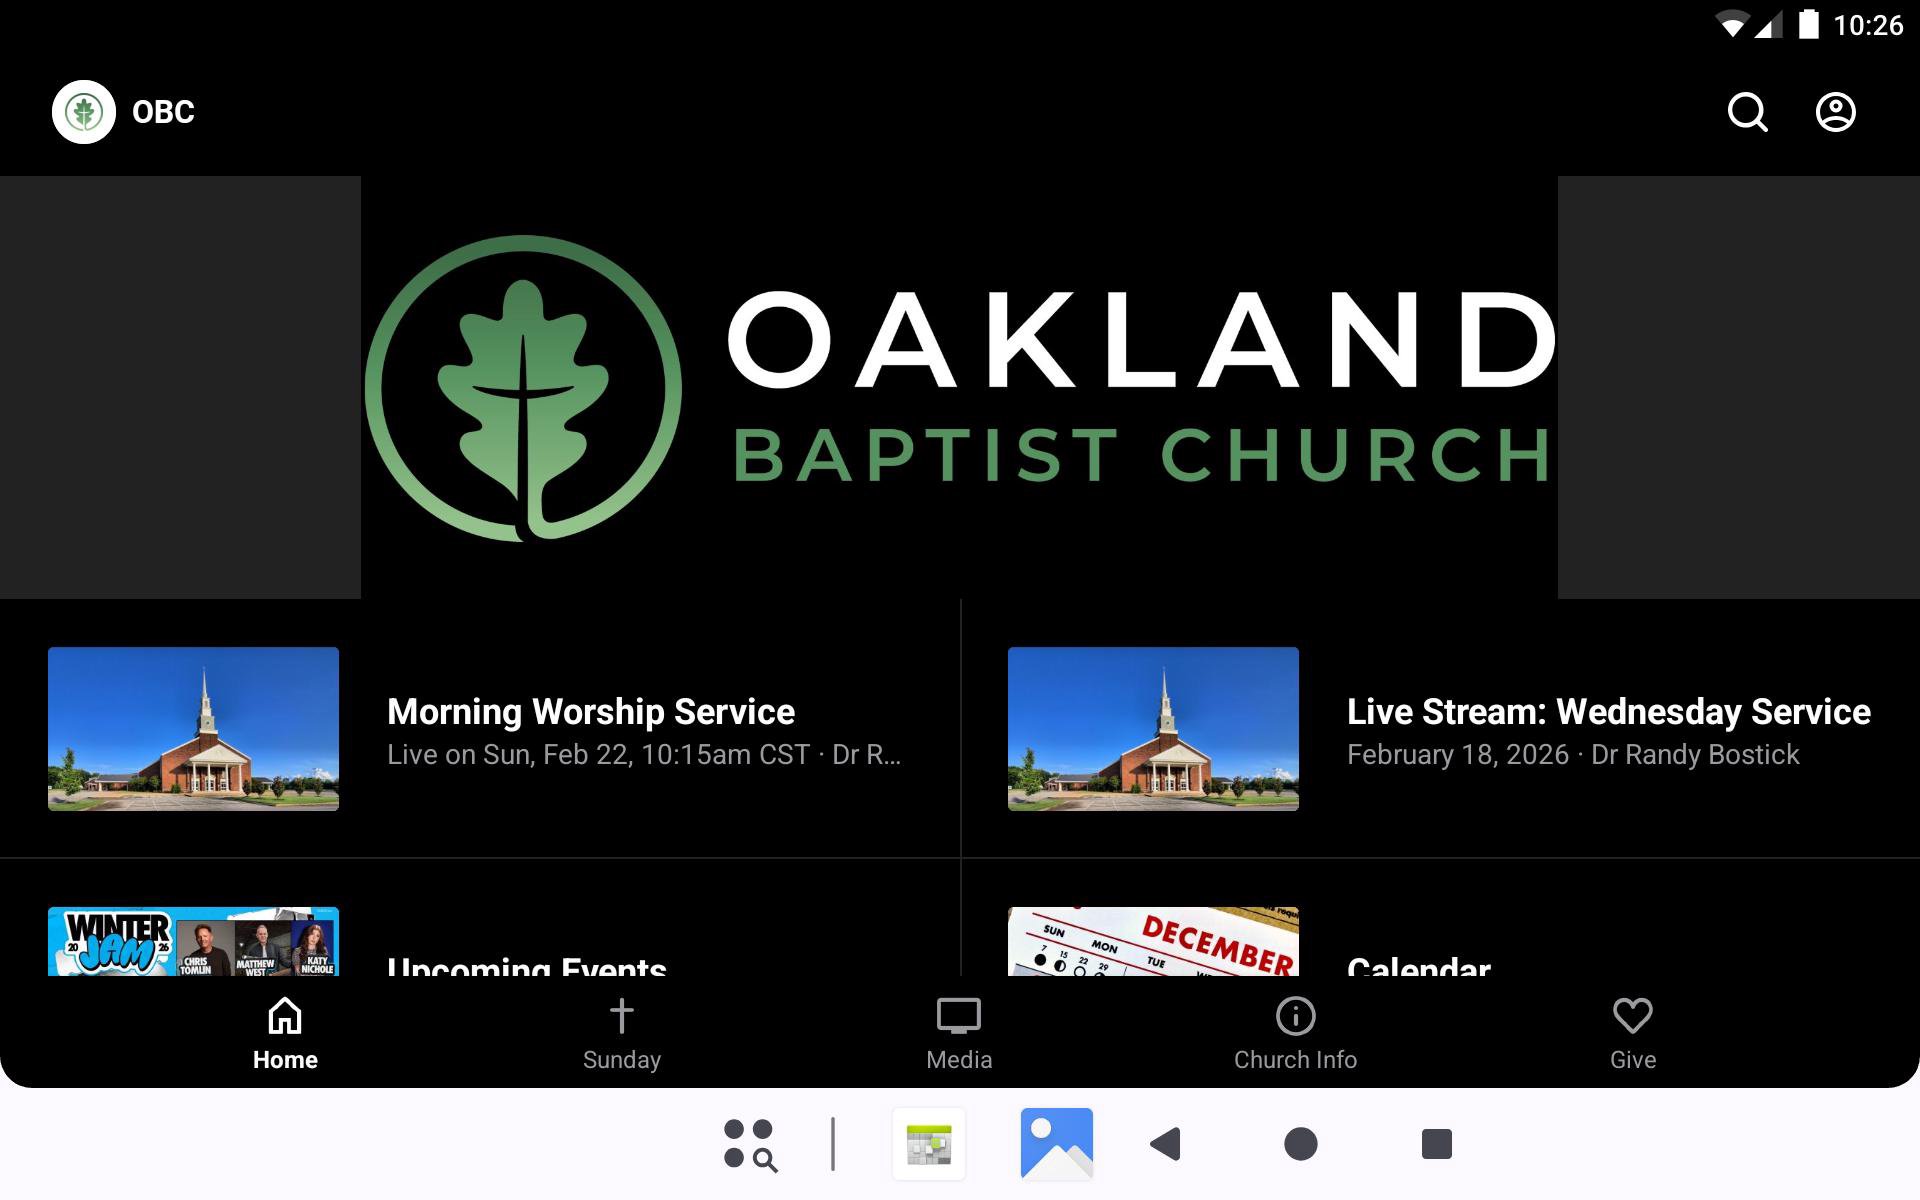This screenshot has height=1200, width=1920.
Task: Tap the Winter Jam events thumbnail
Action: pyautogui.click(x=193, y=942)
